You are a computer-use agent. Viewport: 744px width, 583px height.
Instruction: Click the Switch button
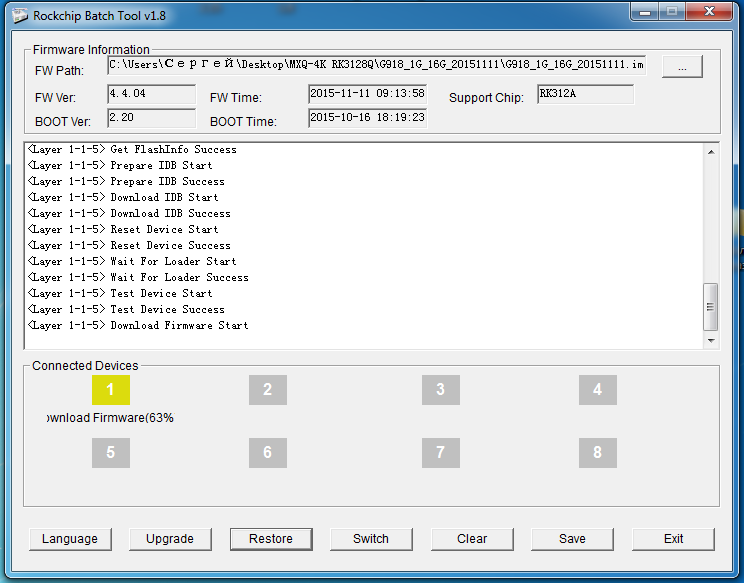pos(371,539)
